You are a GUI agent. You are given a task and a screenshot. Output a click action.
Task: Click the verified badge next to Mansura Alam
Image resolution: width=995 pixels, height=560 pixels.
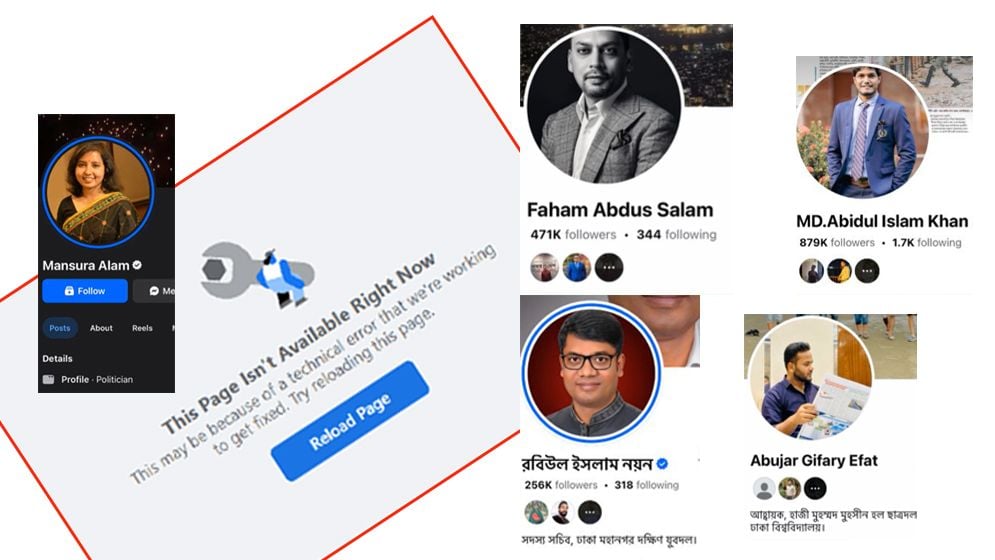coord(137,265)
